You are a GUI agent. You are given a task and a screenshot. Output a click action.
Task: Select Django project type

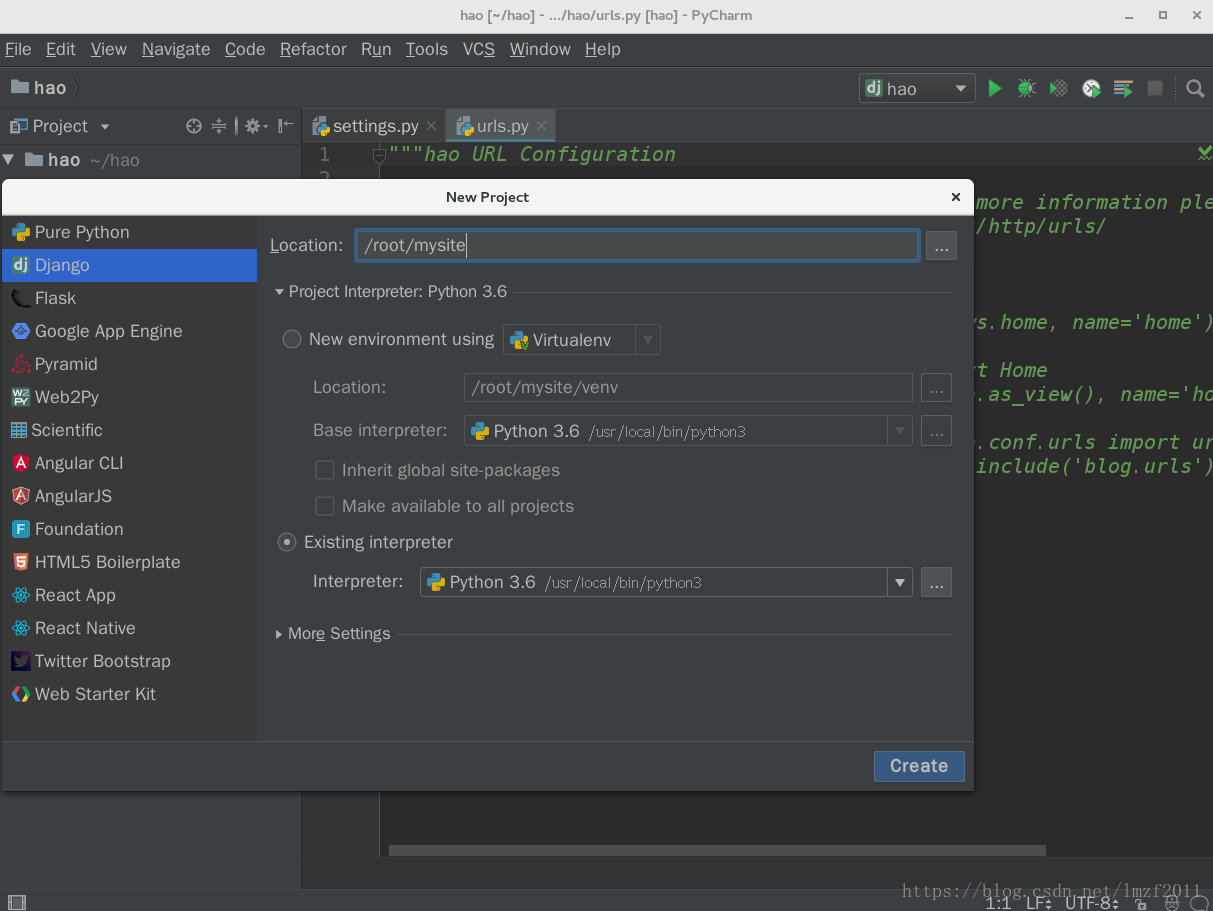129,265
